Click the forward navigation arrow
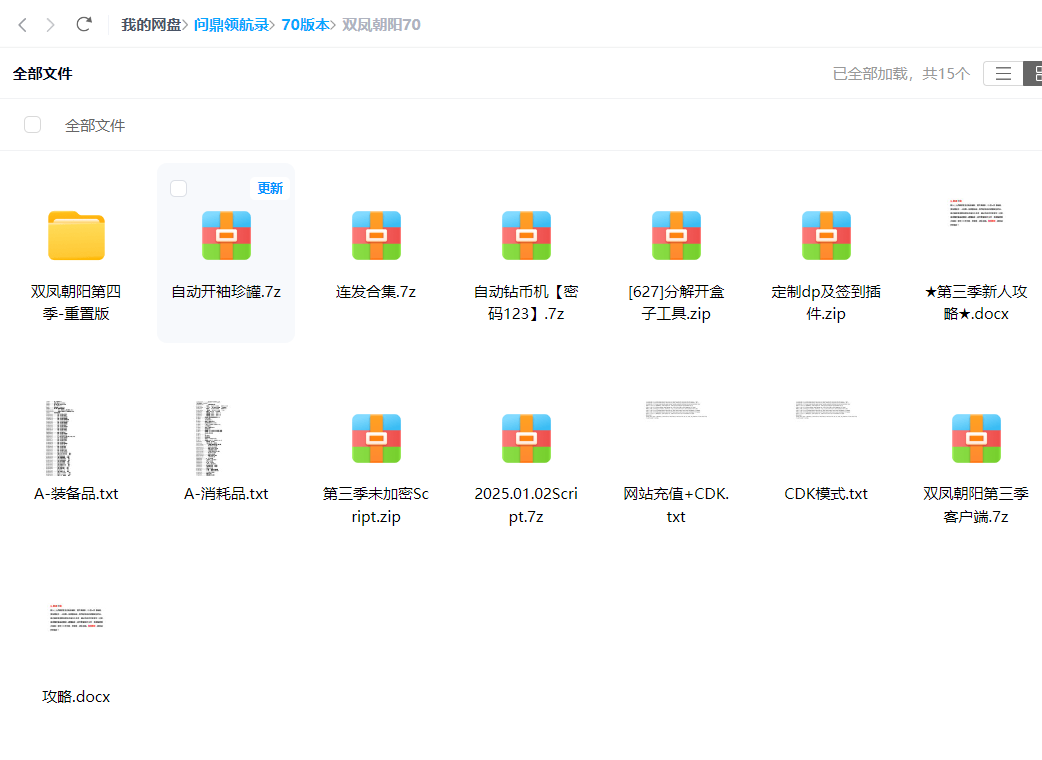This screenshot has width=1042, height=760. (x=51, y=24)
